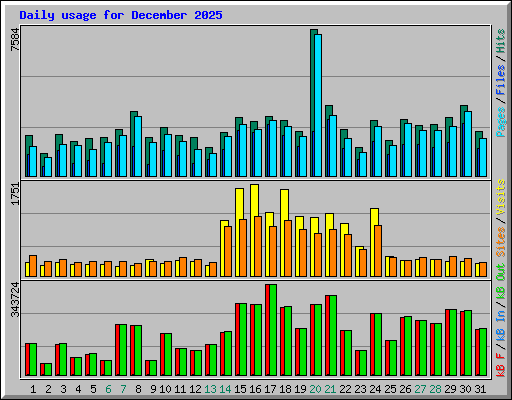512x400 pixels.
Task: Click day label 22 on the x-axis
Action: (x=345, y=389)
